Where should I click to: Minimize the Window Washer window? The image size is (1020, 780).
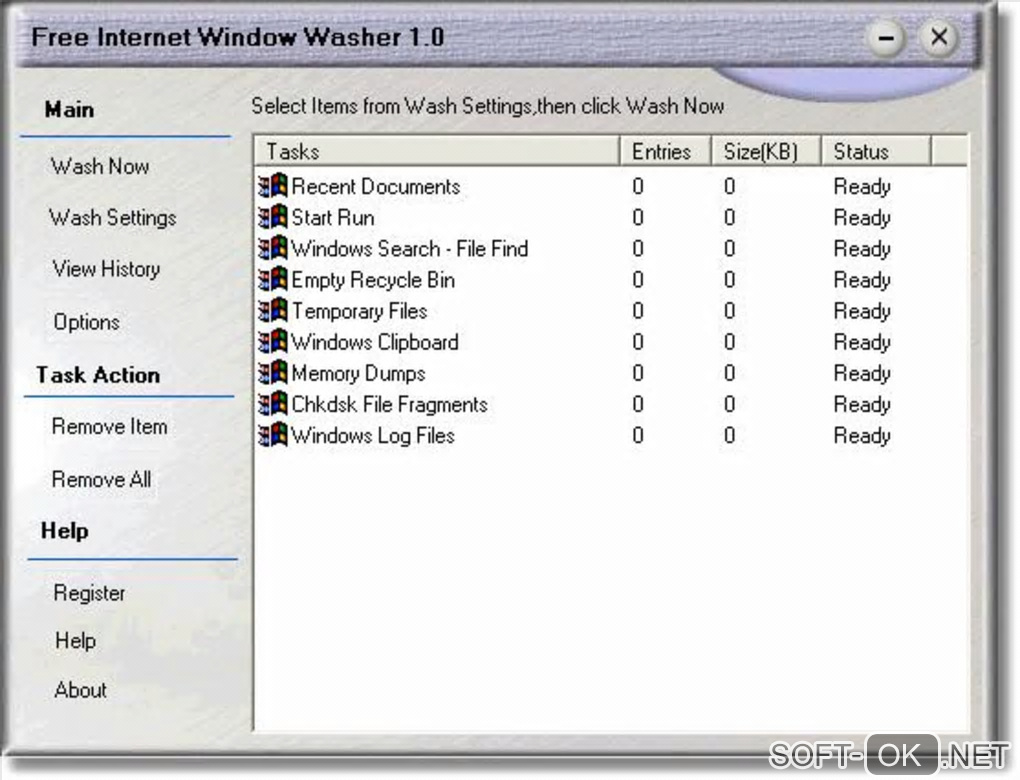(x=887, y=38)
